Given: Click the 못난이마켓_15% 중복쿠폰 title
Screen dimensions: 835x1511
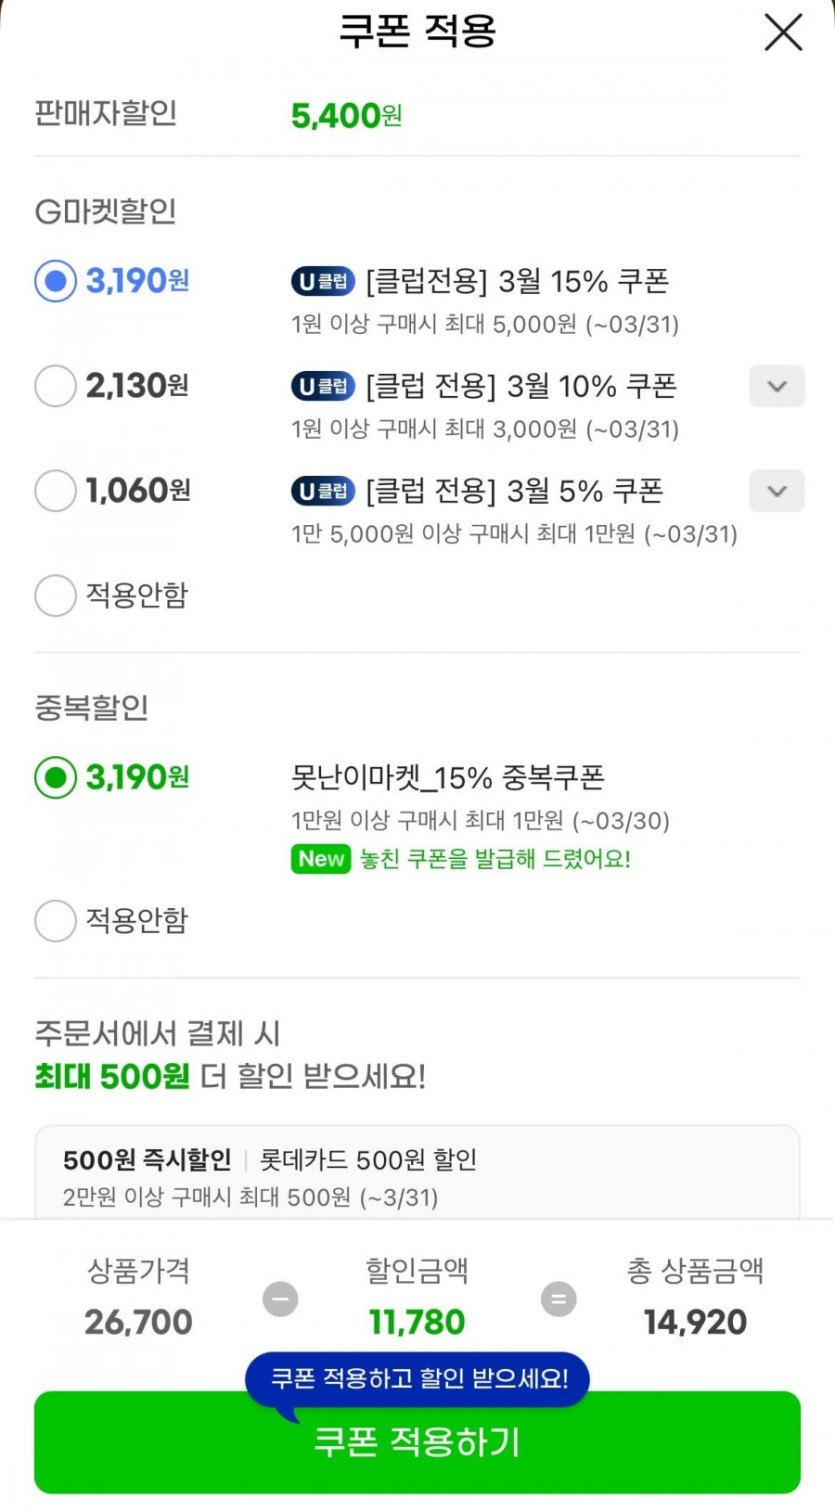Looking at the screenshot, I should pos(447,778).
